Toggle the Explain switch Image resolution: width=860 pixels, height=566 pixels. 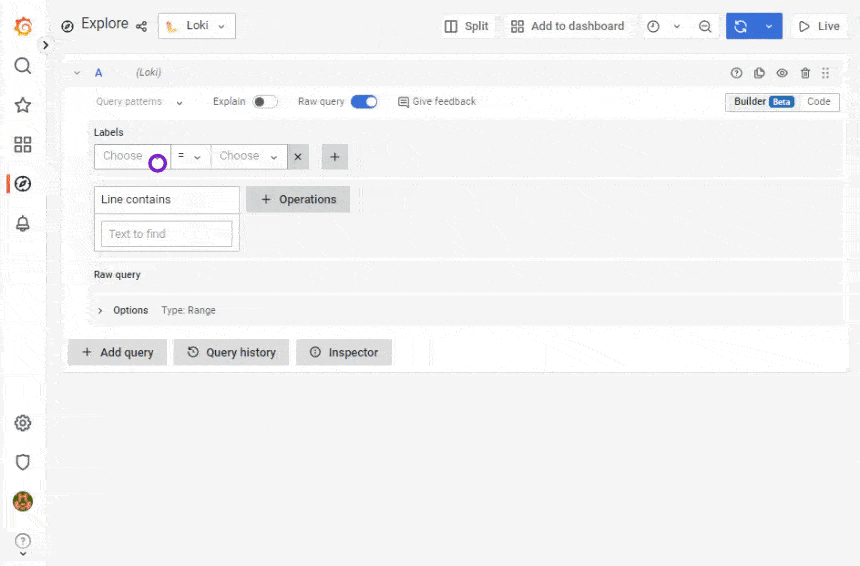click(x=264, y=102)
